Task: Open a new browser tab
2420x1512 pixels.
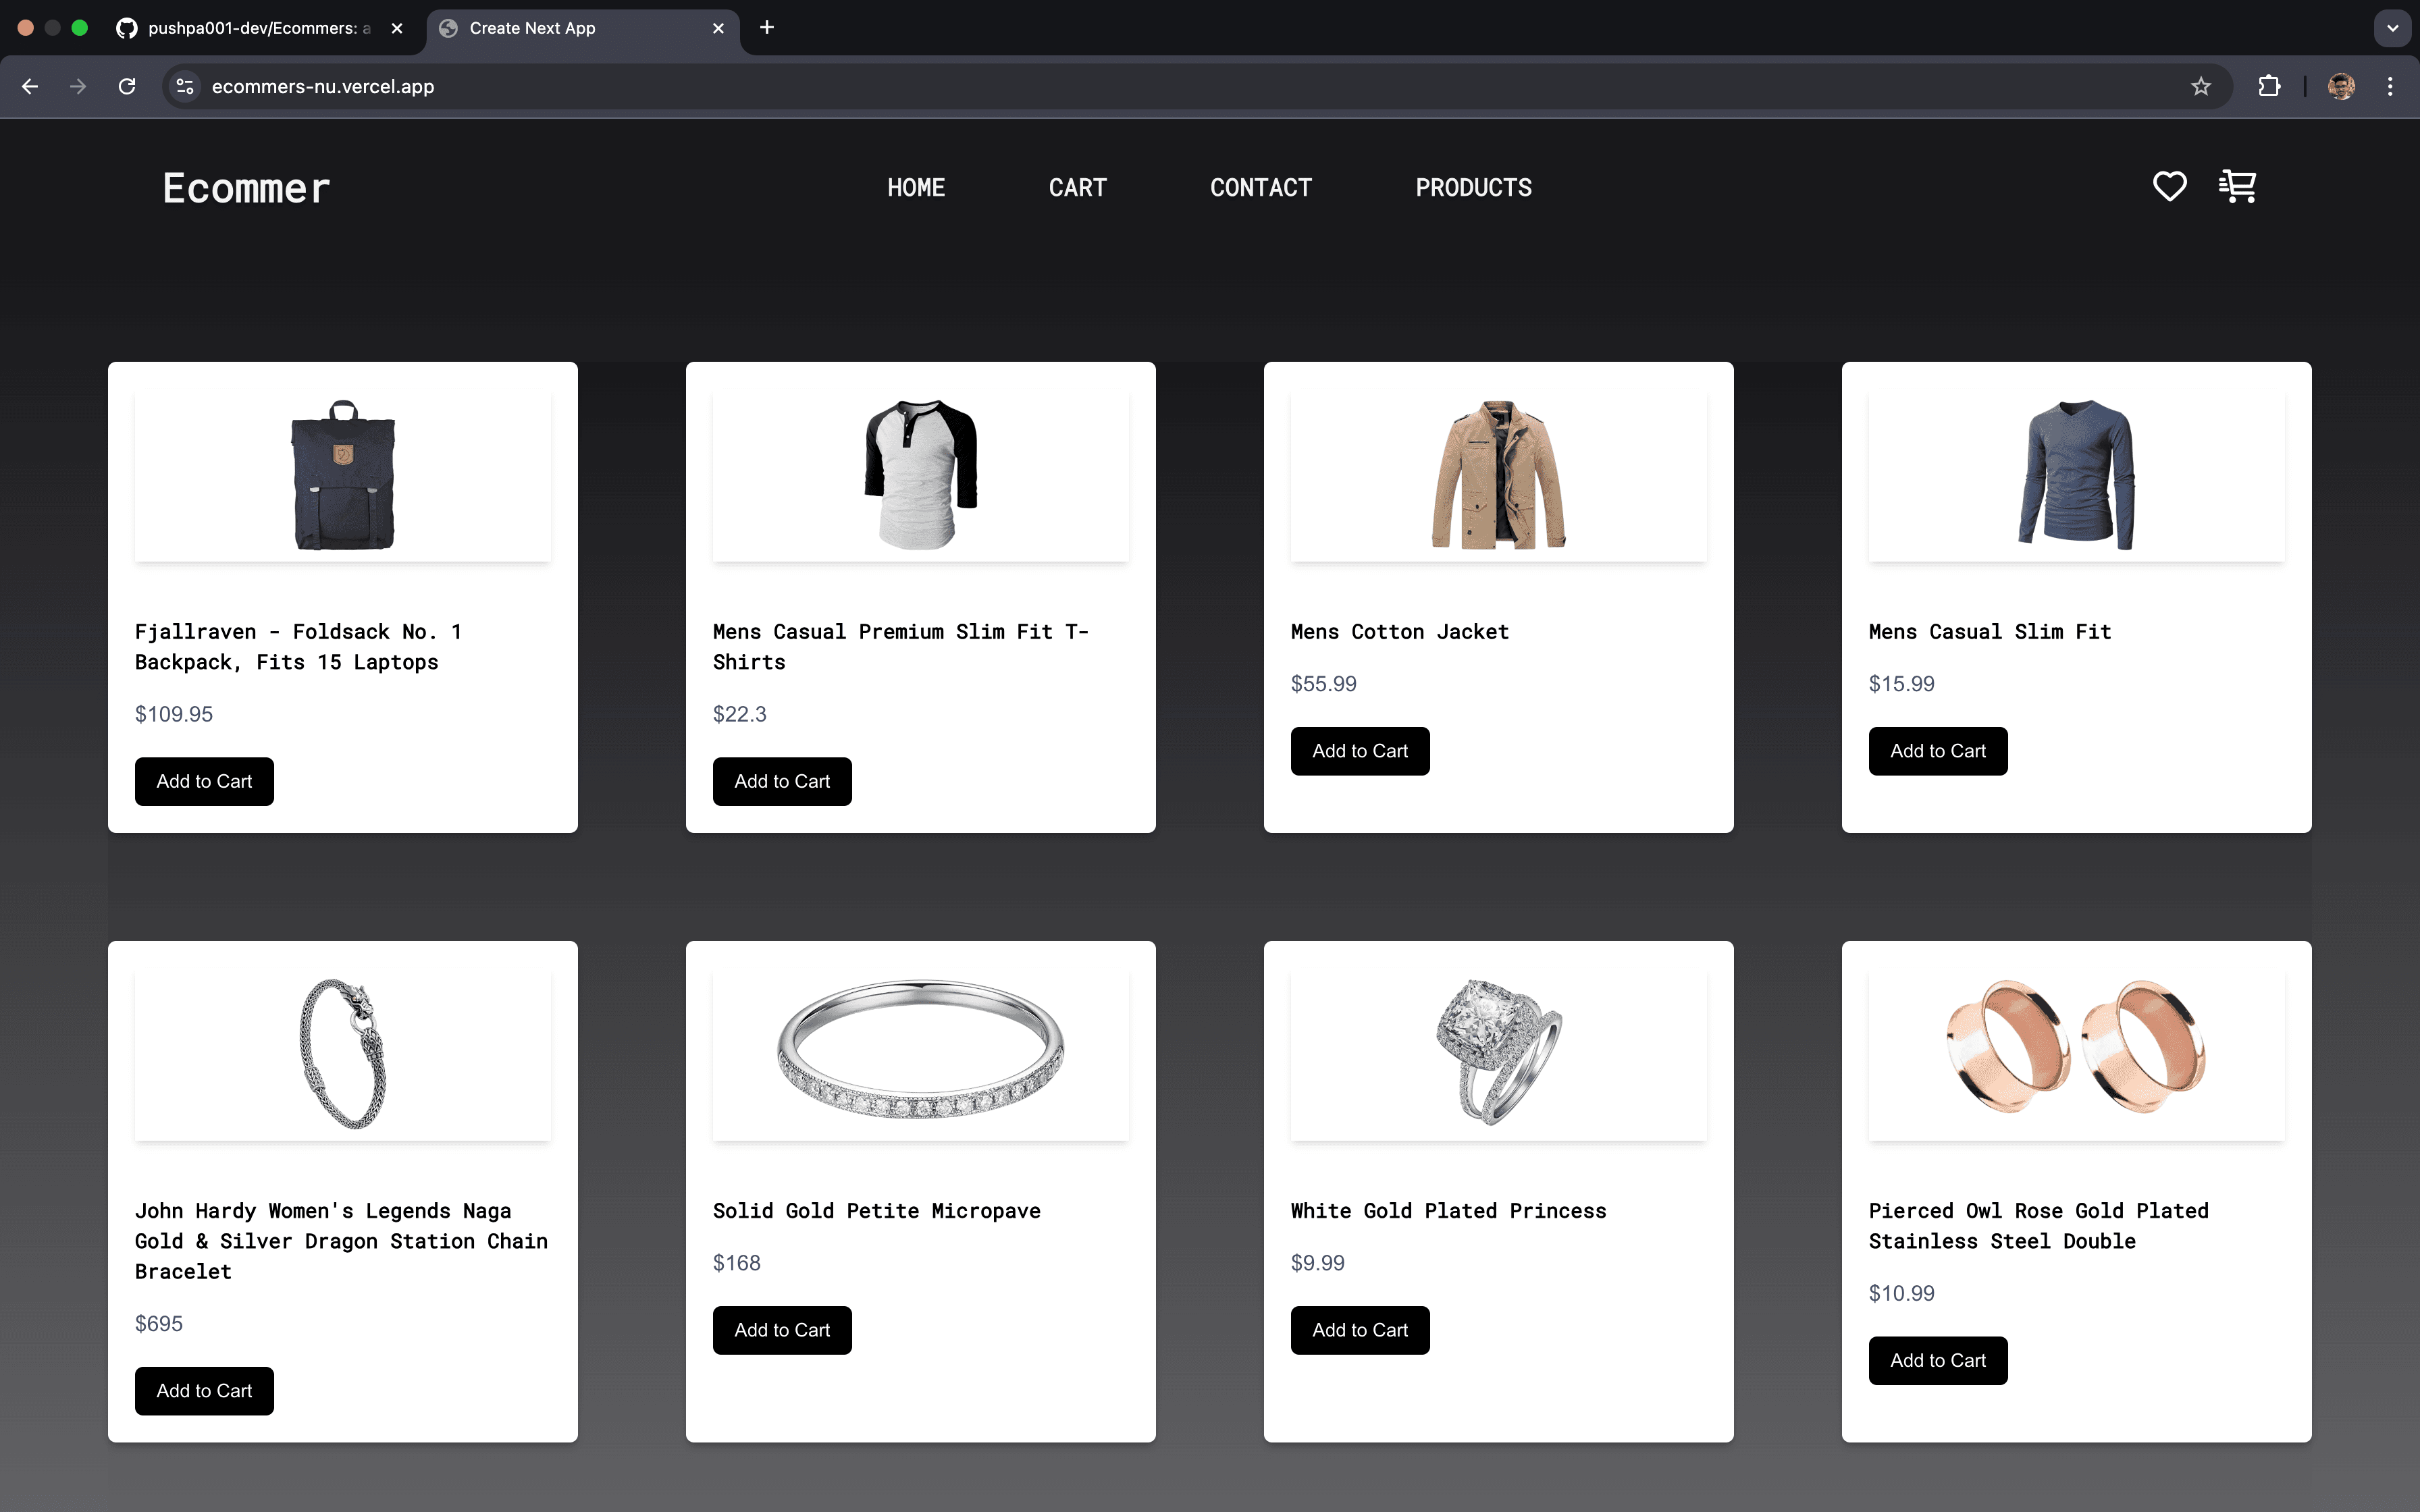Action: point(767,27)
